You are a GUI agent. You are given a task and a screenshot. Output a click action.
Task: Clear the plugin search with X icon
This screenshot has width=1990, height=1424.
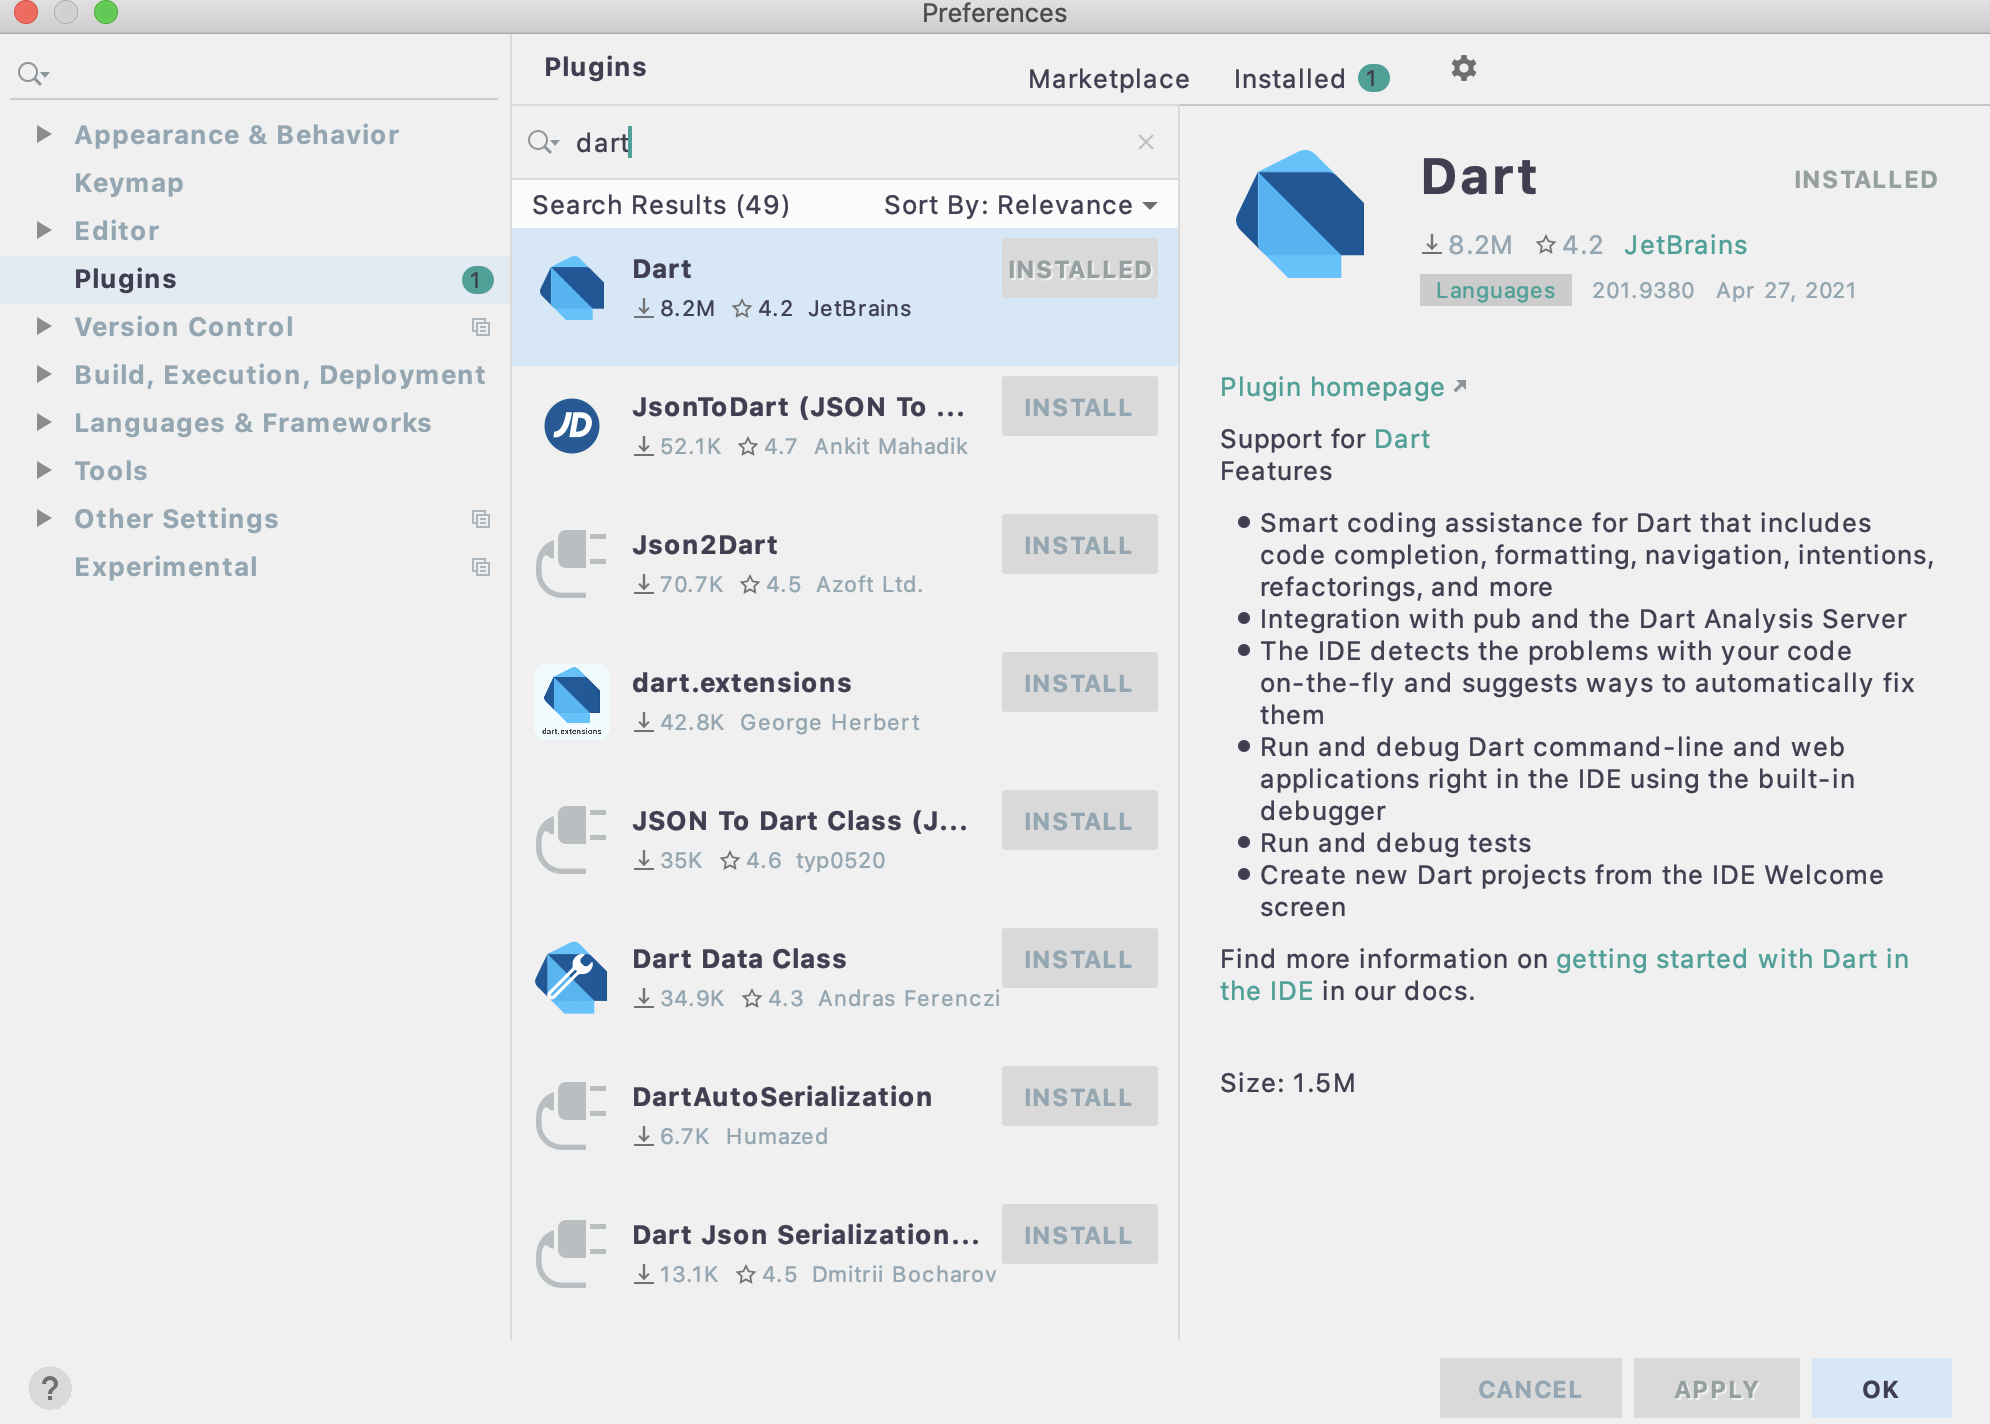1146,142
